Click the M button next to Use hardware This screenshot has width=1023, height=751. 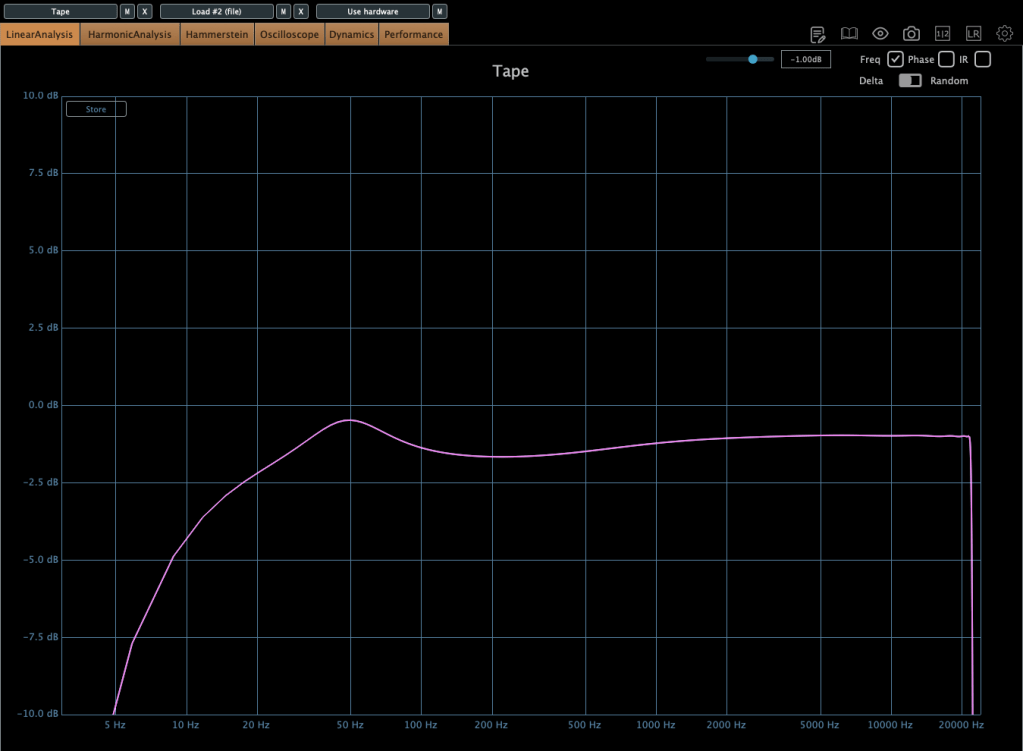[x=439, y=11]
